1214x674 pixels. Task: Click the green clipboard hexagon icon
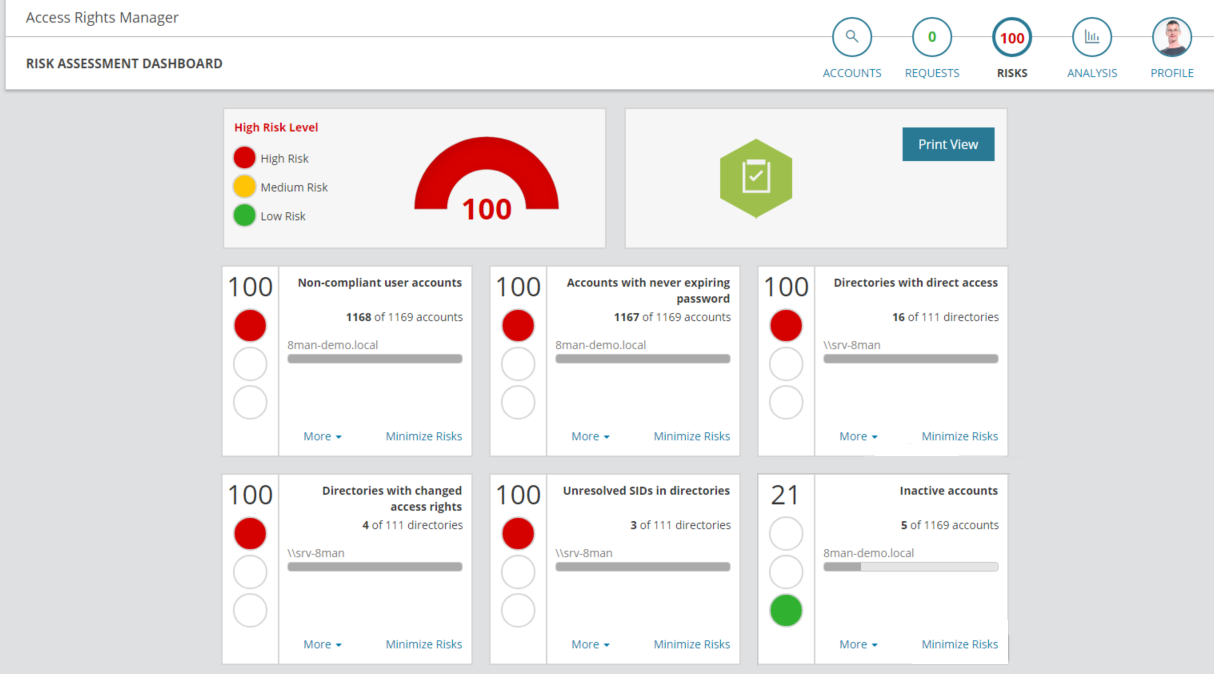click(756, 178)
